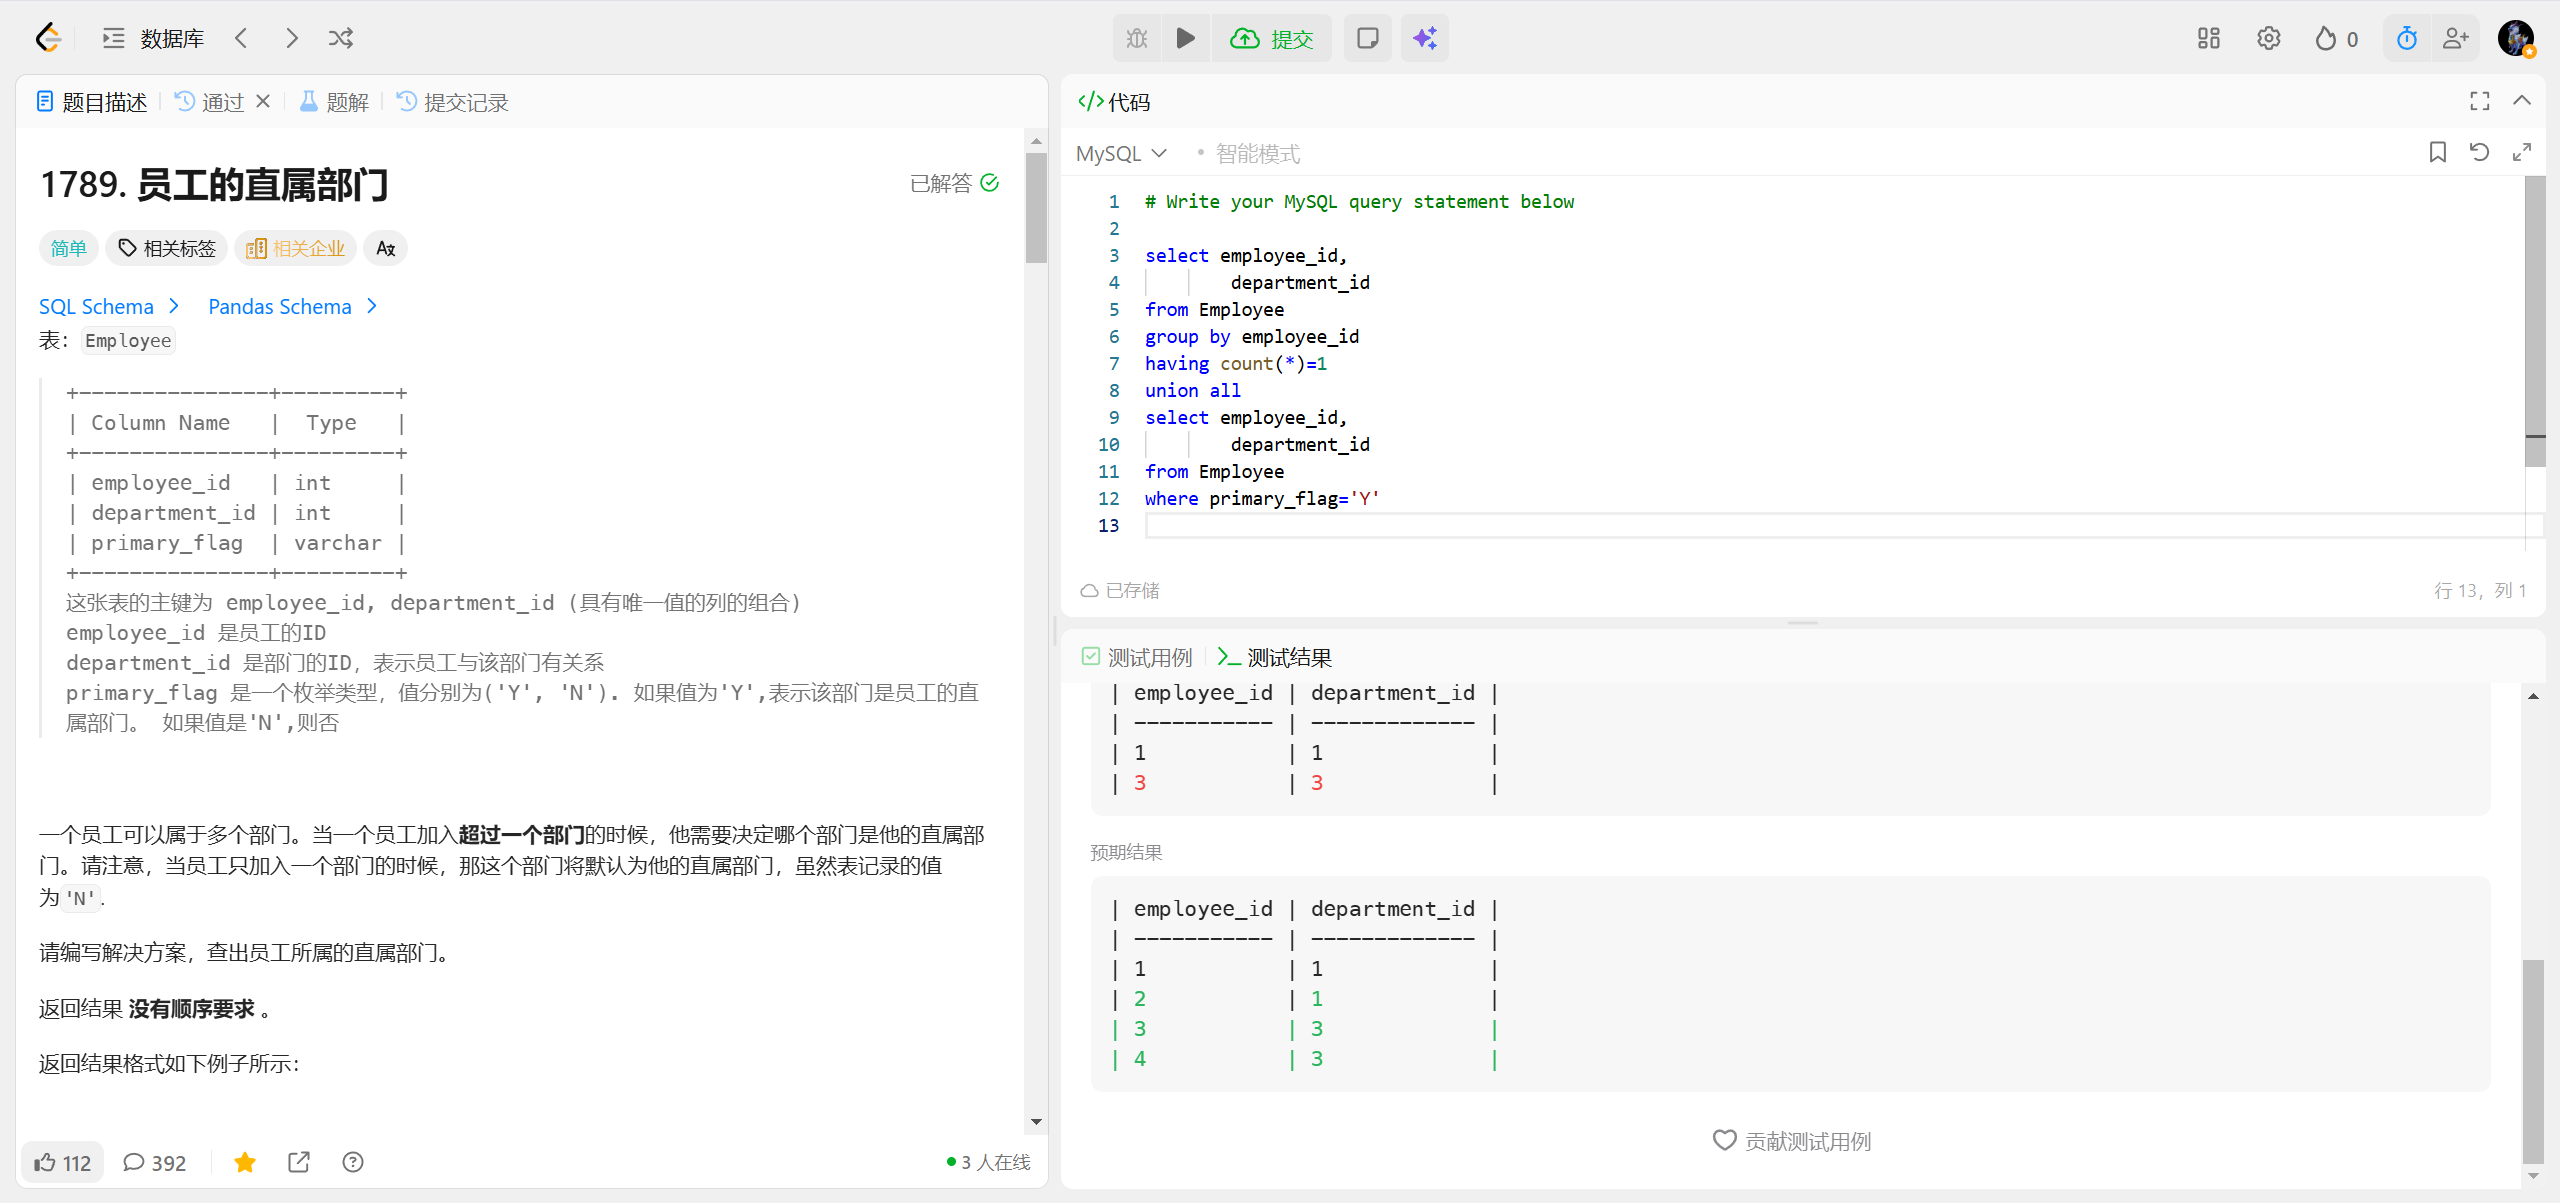
Task: Run the code with the play button
Action: [1185, 38]
